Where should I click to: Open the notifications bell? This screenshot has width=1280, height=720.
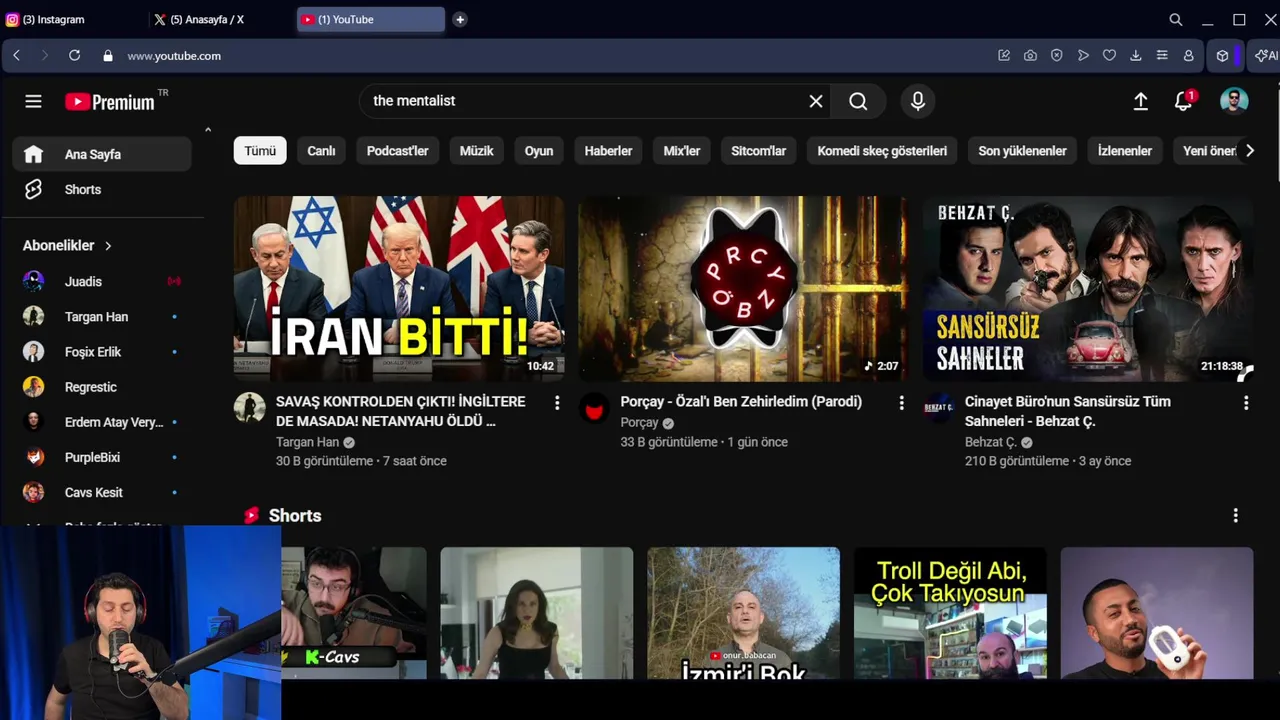pos(1184,100)
